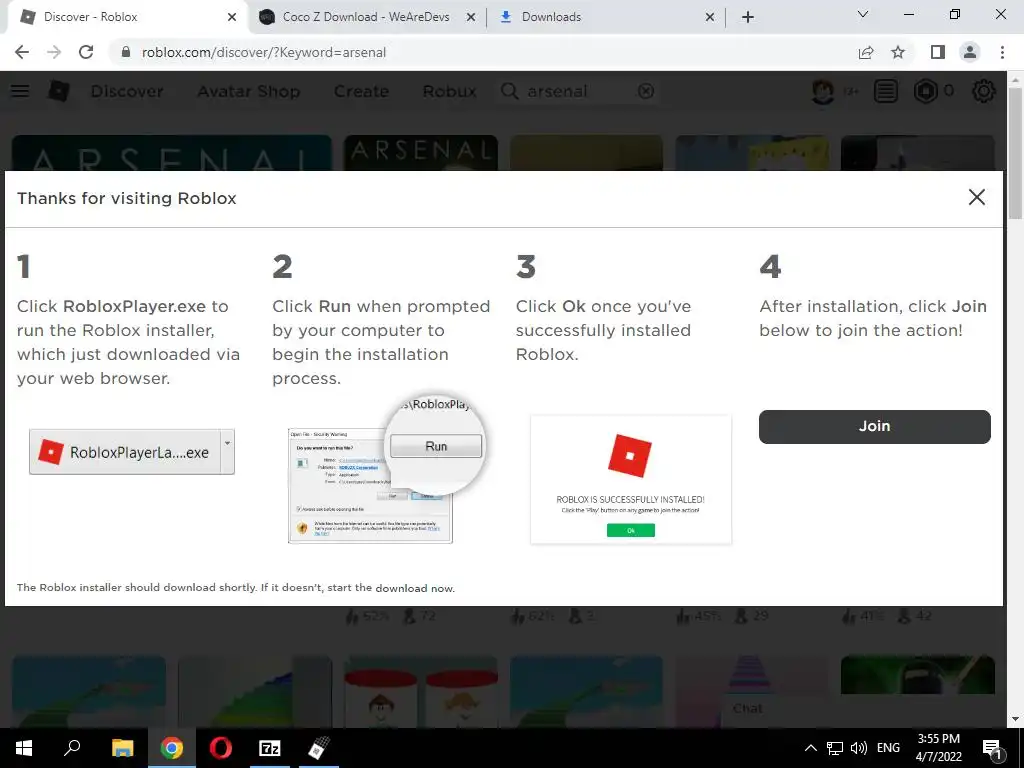Click the Run button illustration
The width and height of the screenshot is (1024, 768).
click(436, 446)
